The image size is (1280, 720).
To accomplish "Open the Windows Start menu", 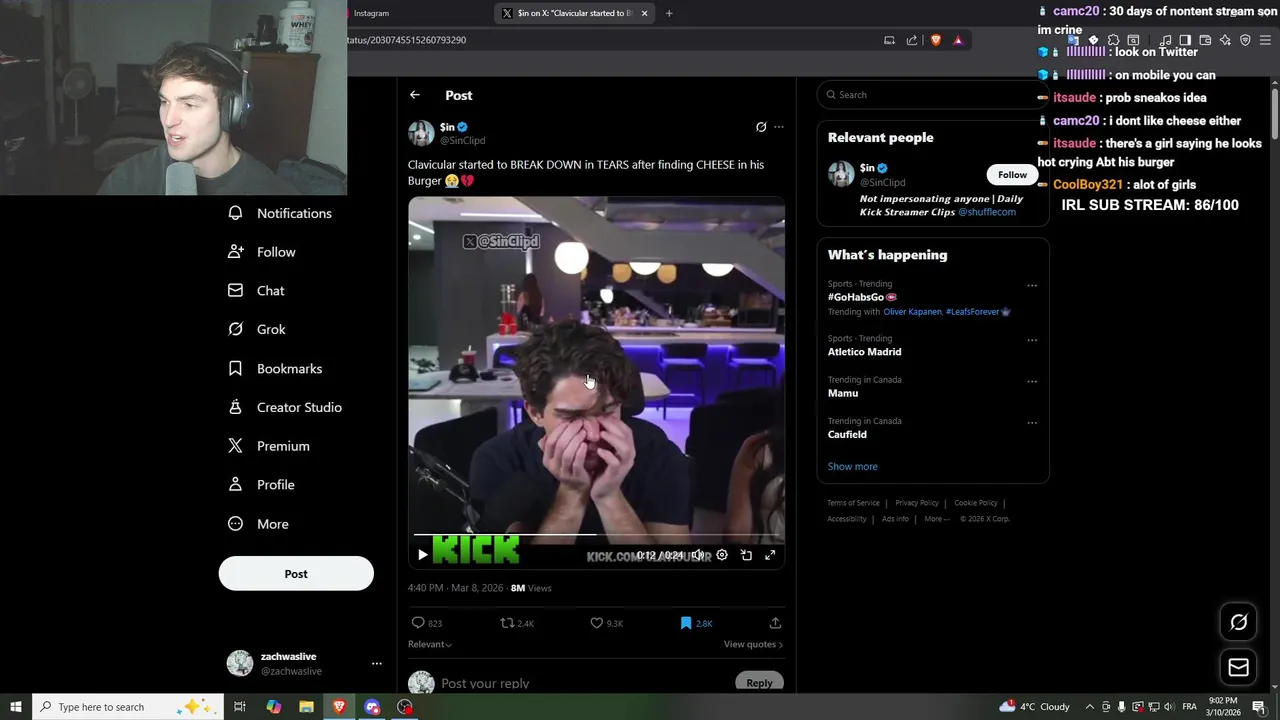I will 15,707.
